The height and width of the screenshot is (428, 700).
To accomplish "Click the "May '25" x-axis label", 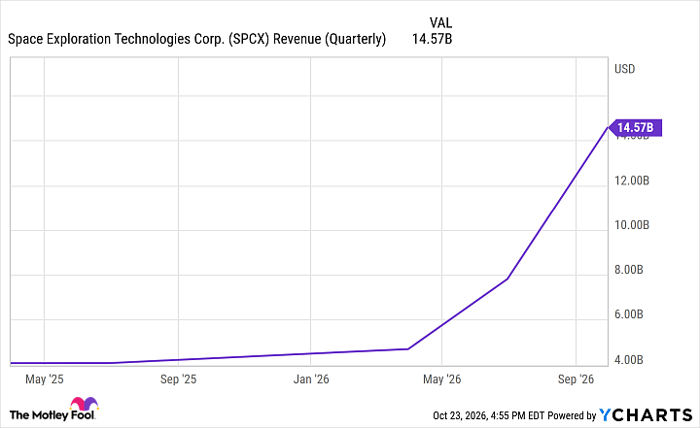I will click(x=44, y=379).
